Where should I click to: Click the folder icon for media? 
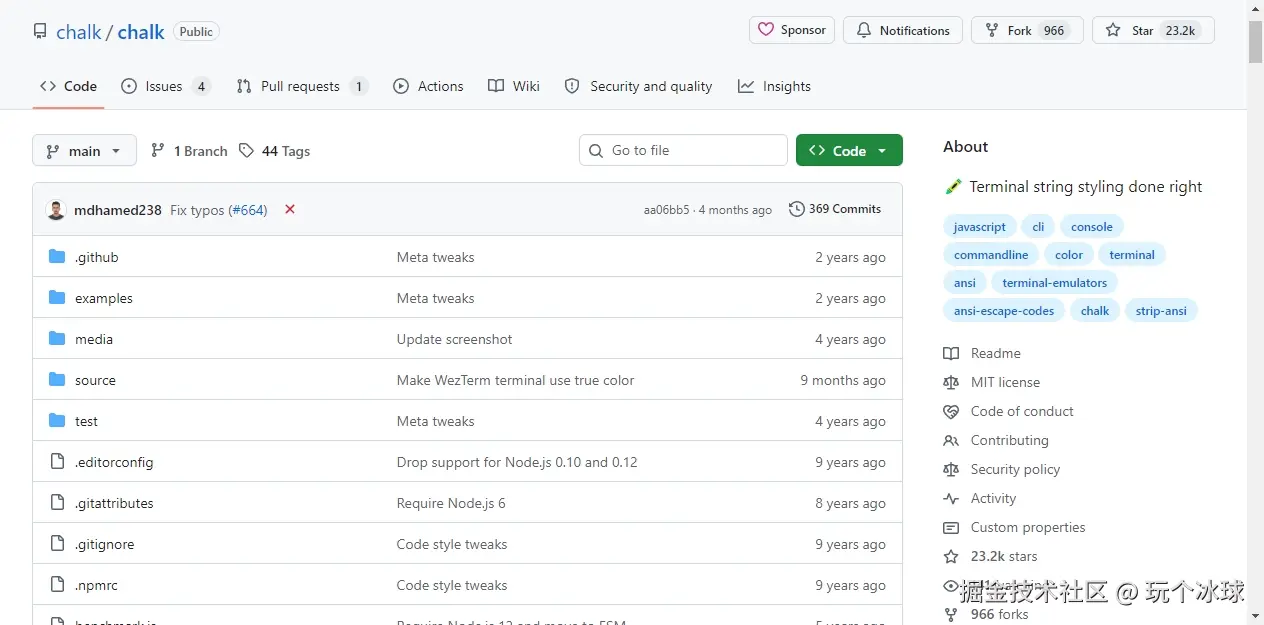57,339
